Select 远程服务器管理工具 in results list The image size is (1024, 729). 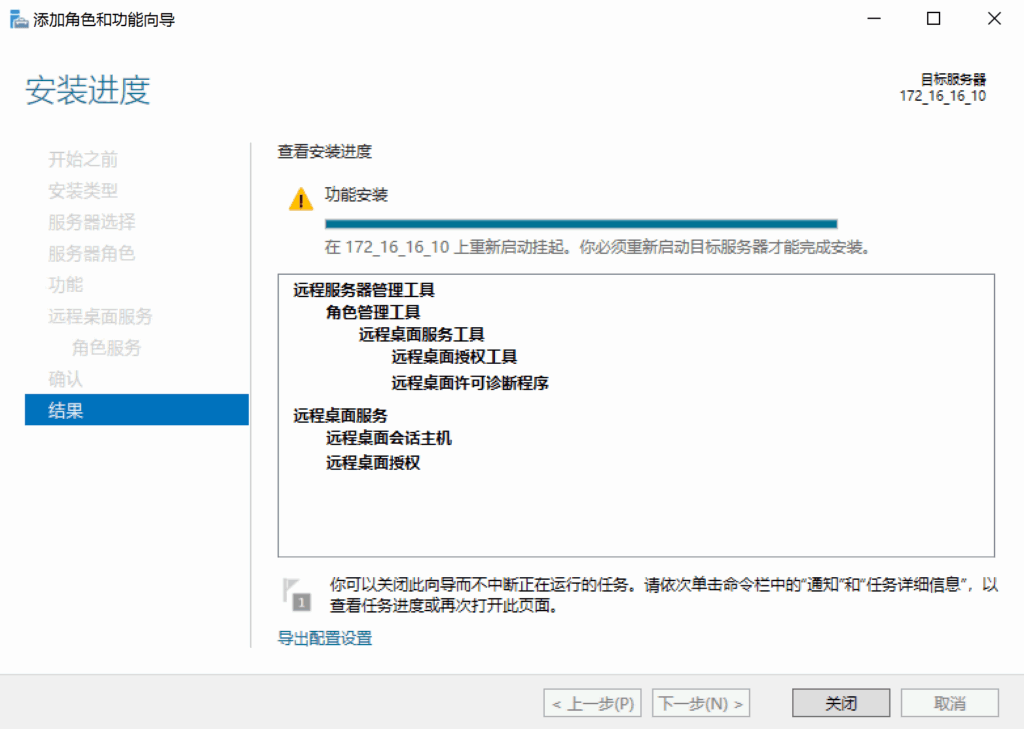pyautogui.click(x=364, y=290)
